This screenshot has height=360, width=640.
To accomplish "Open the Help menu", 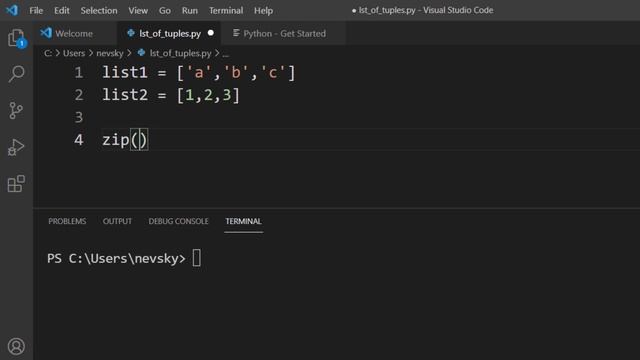I will [x=263, y=10].
